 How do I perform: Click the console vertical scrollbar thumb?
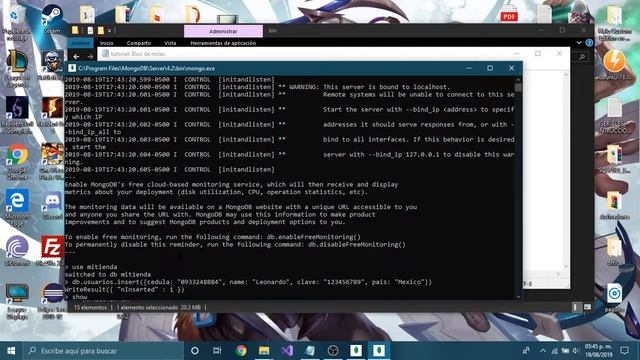click(518, 87)
